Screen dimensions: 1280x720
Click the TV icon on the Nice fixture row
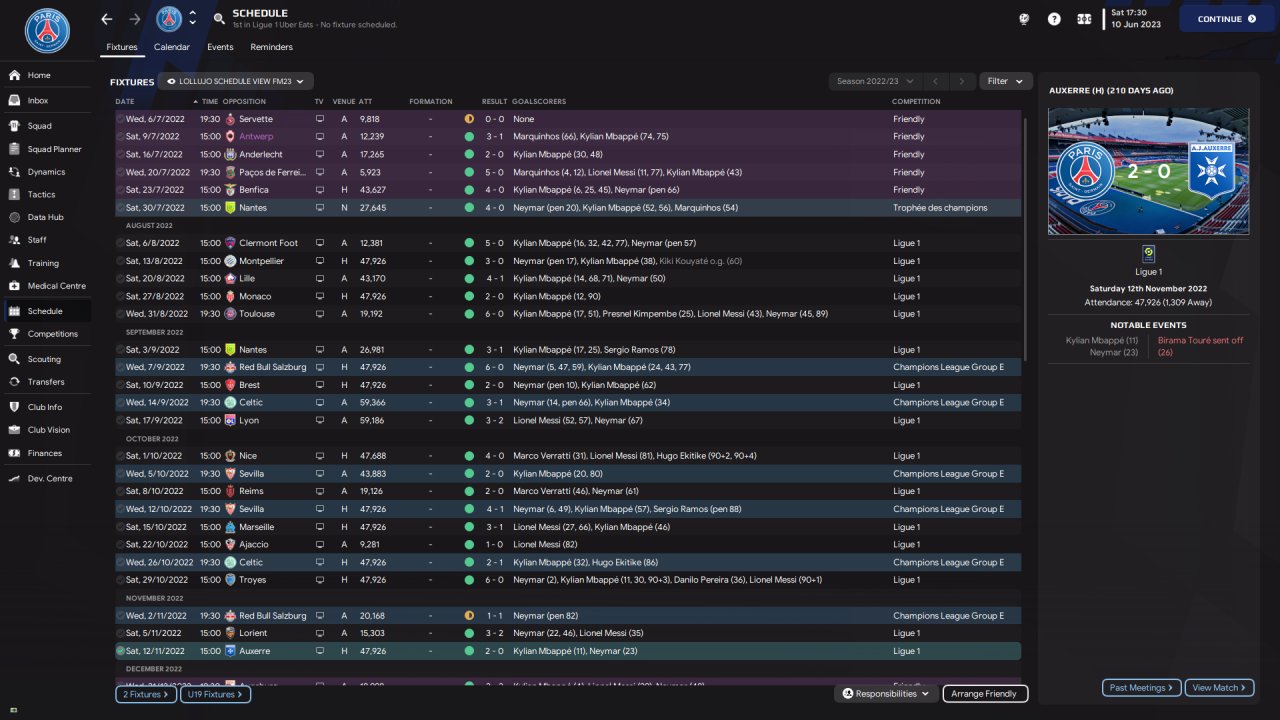(x=320, y=456)
